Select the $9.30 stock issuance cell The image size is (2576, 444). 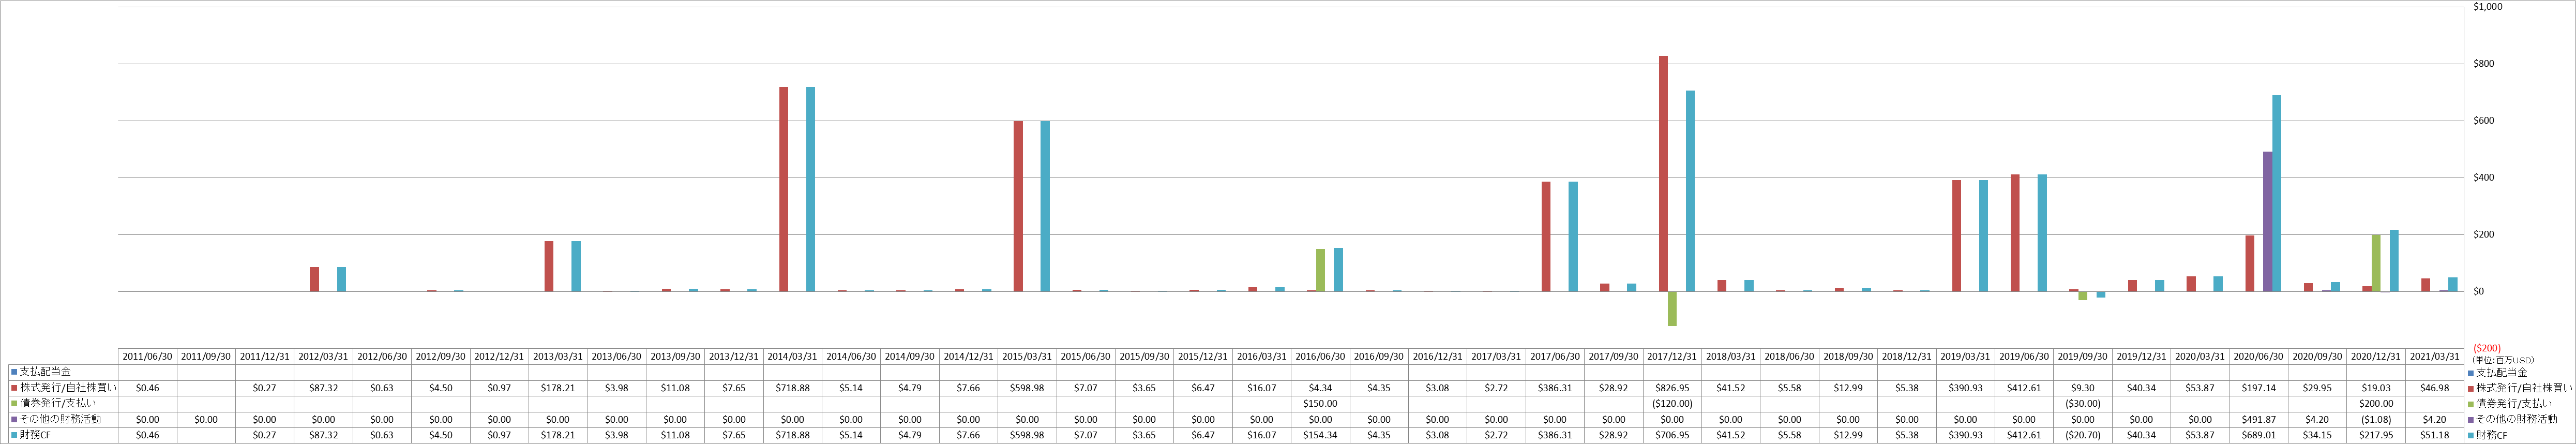[x=2084, y=388]
